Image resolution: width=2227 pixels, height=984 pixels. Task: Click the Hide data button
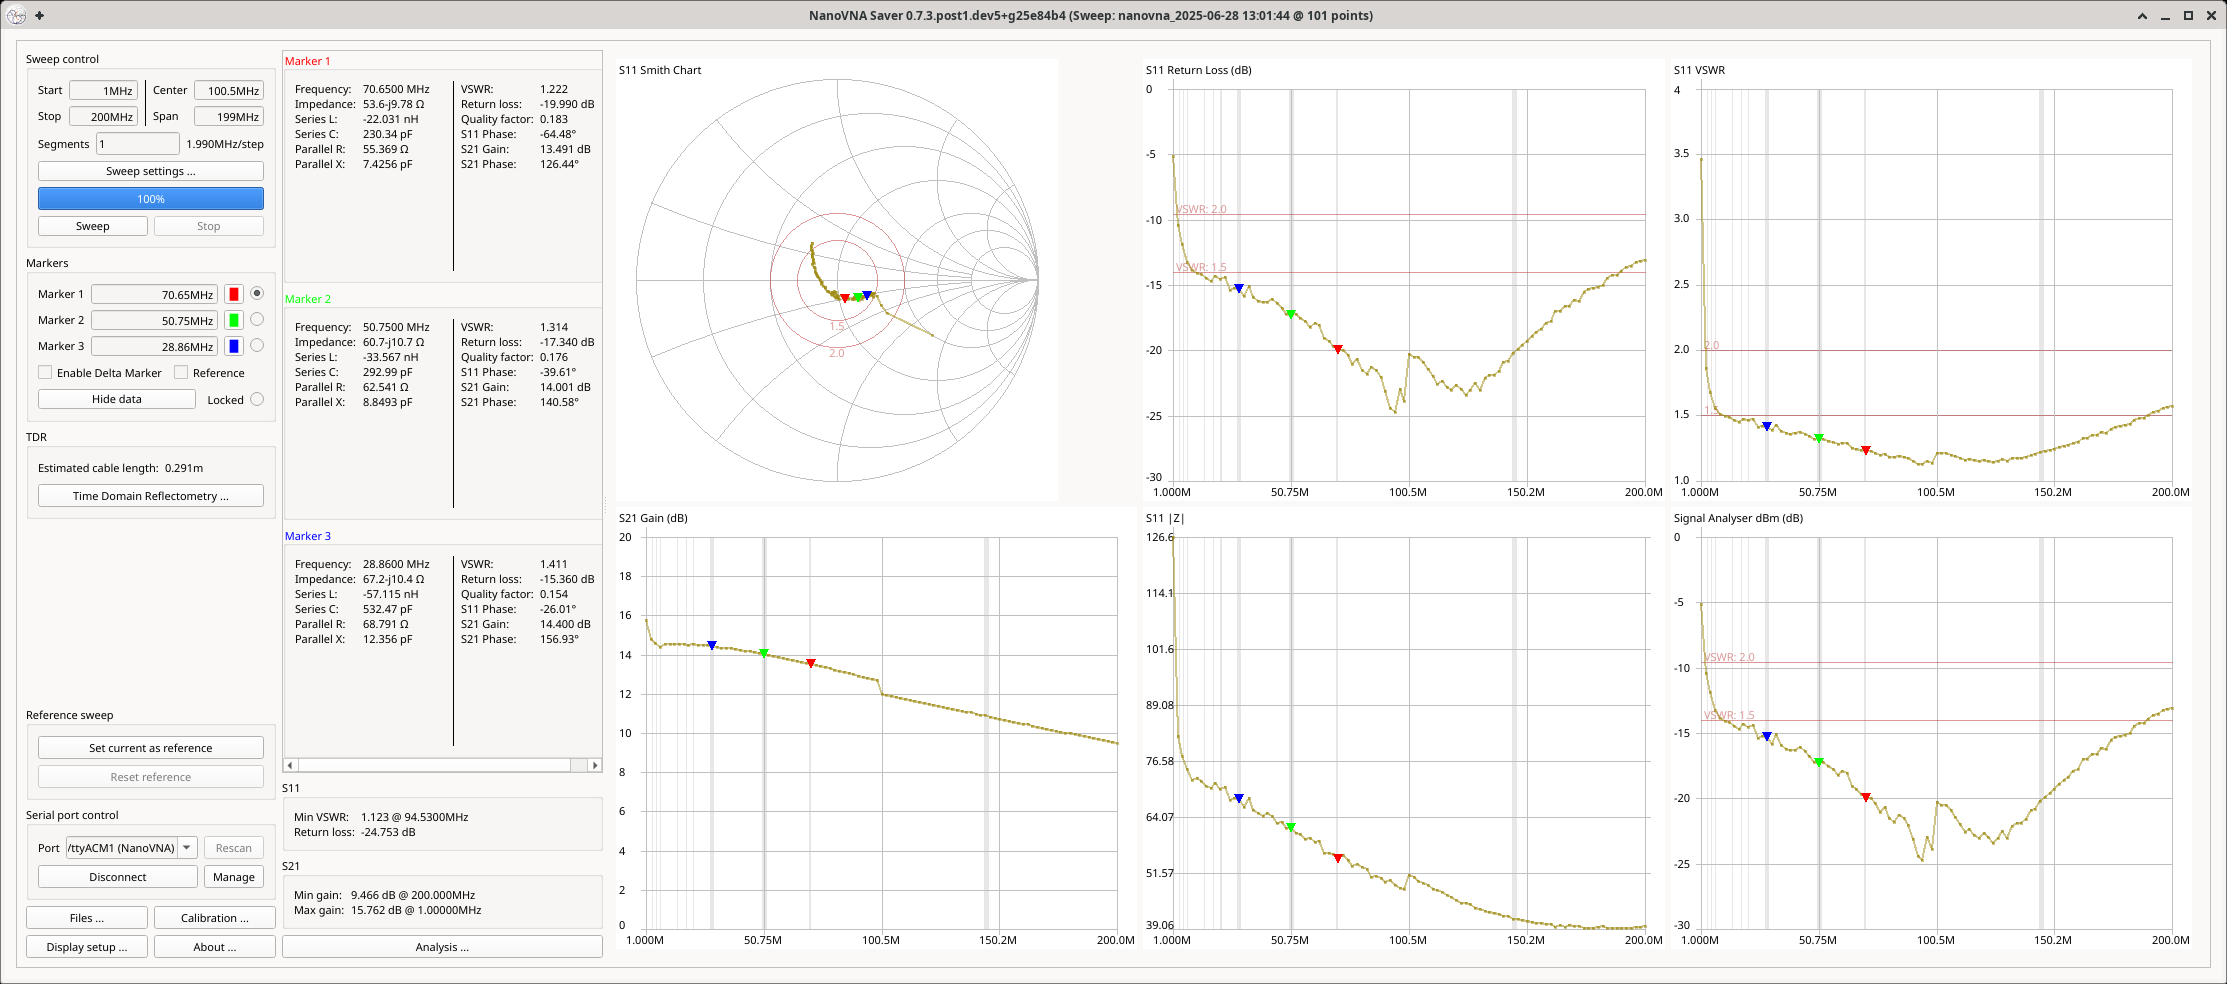(117, 399)
